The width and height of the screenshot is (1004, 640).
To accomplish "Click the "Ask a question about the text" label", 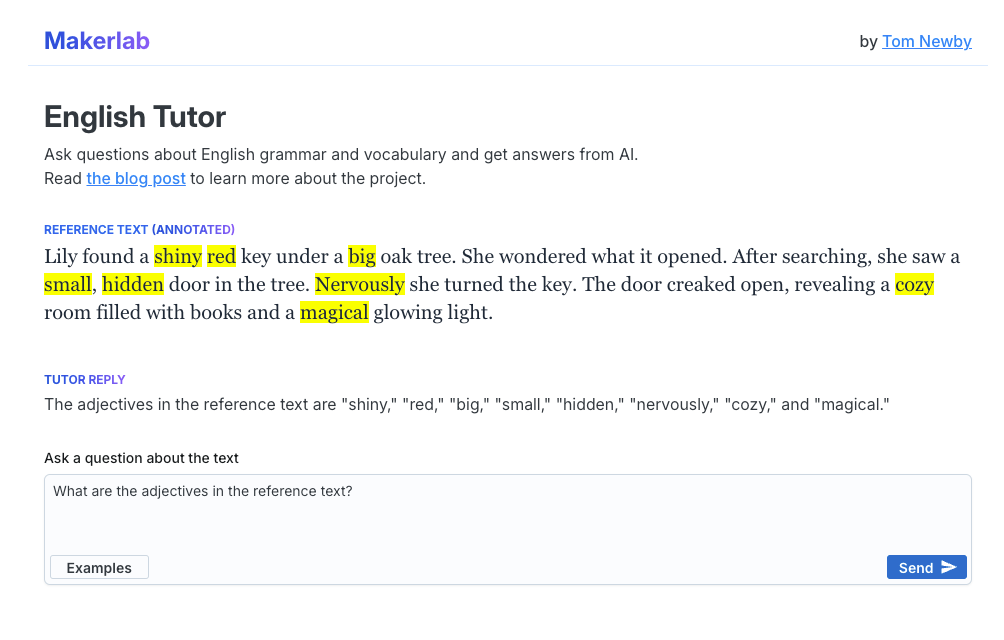I will coord(141,458).
